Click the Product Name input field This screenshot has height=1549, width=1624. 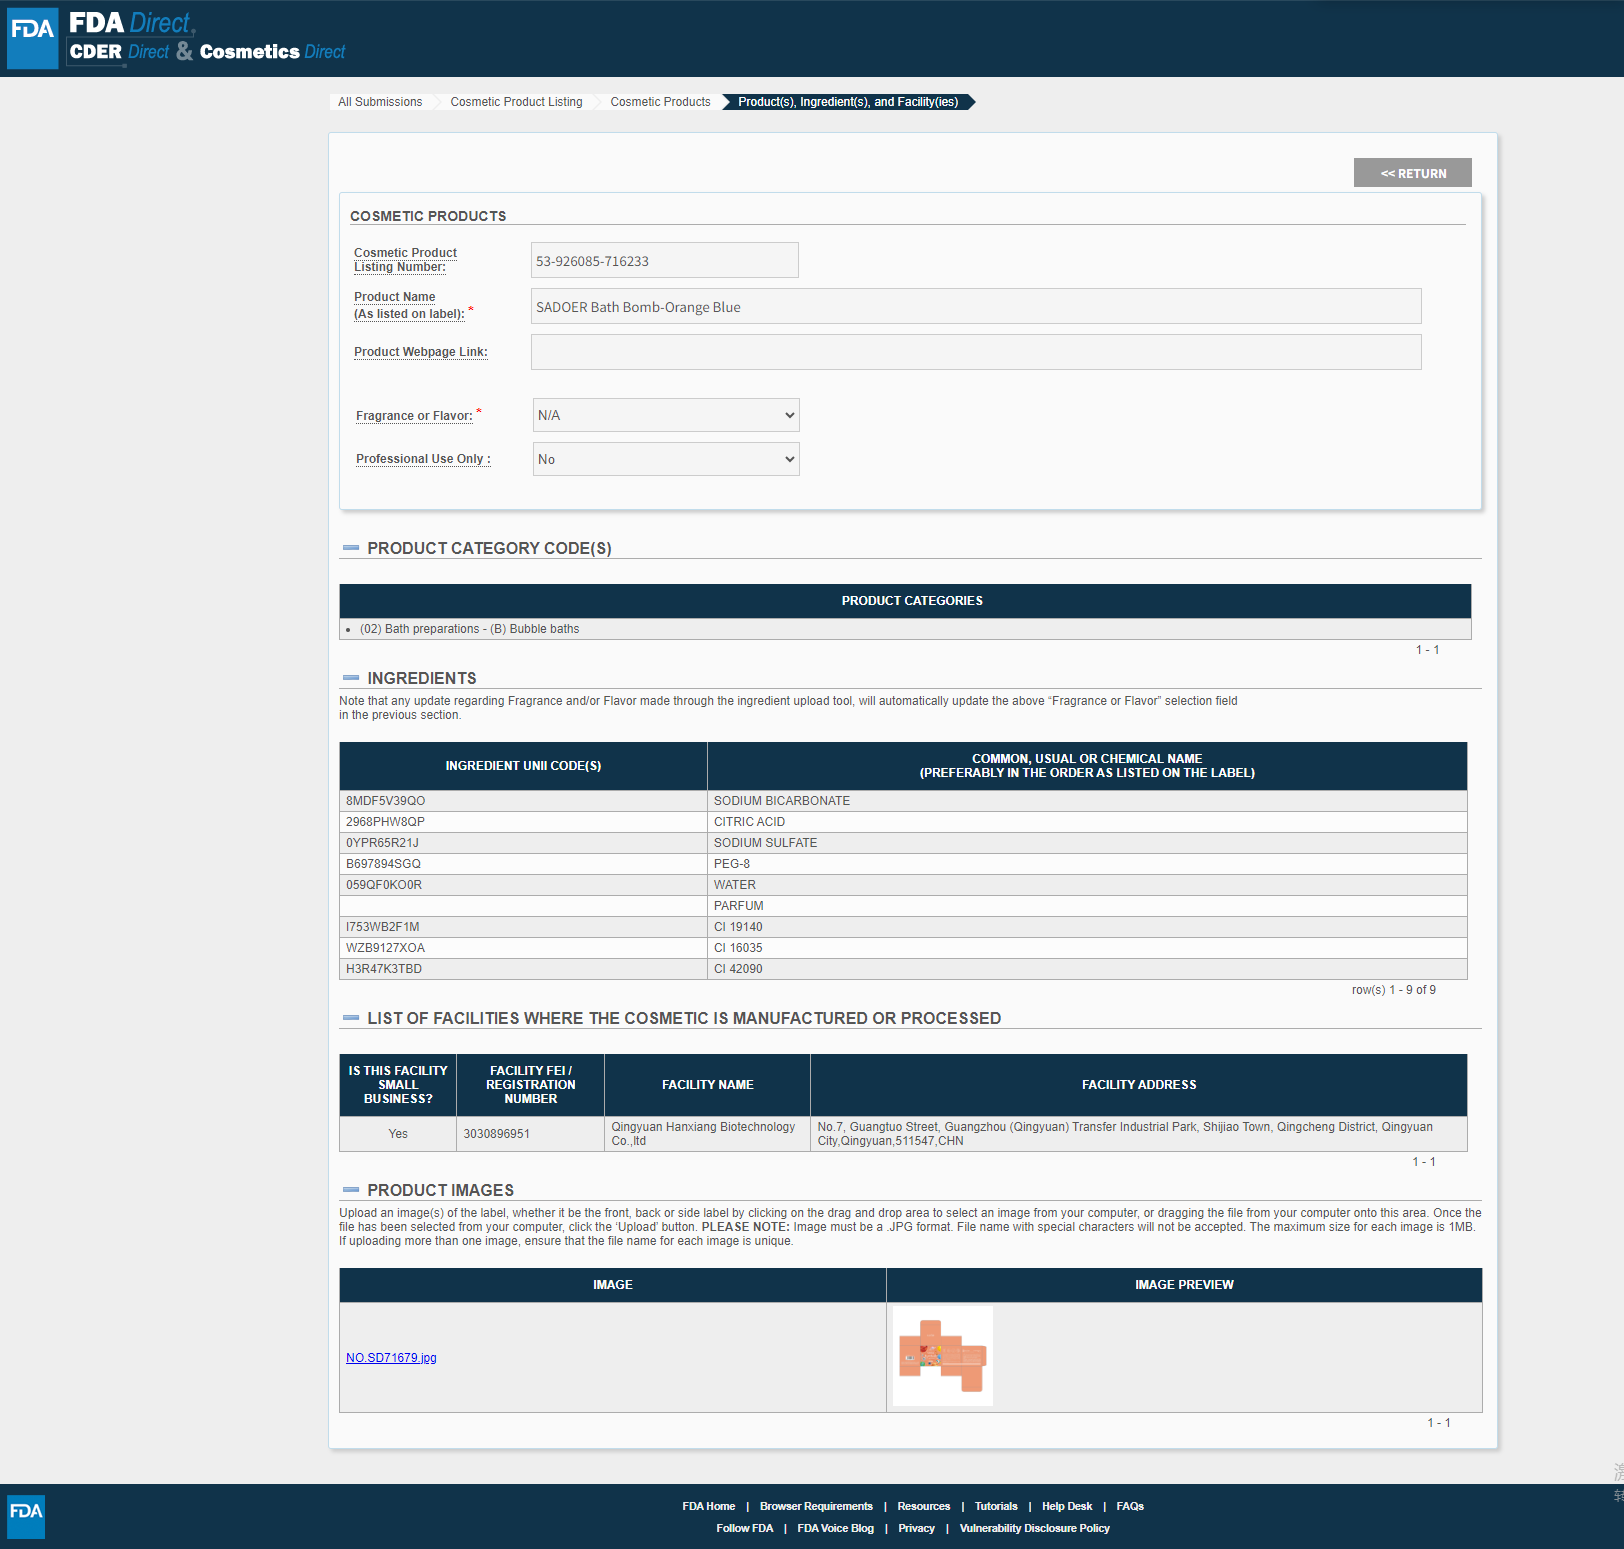pos(975,307)
